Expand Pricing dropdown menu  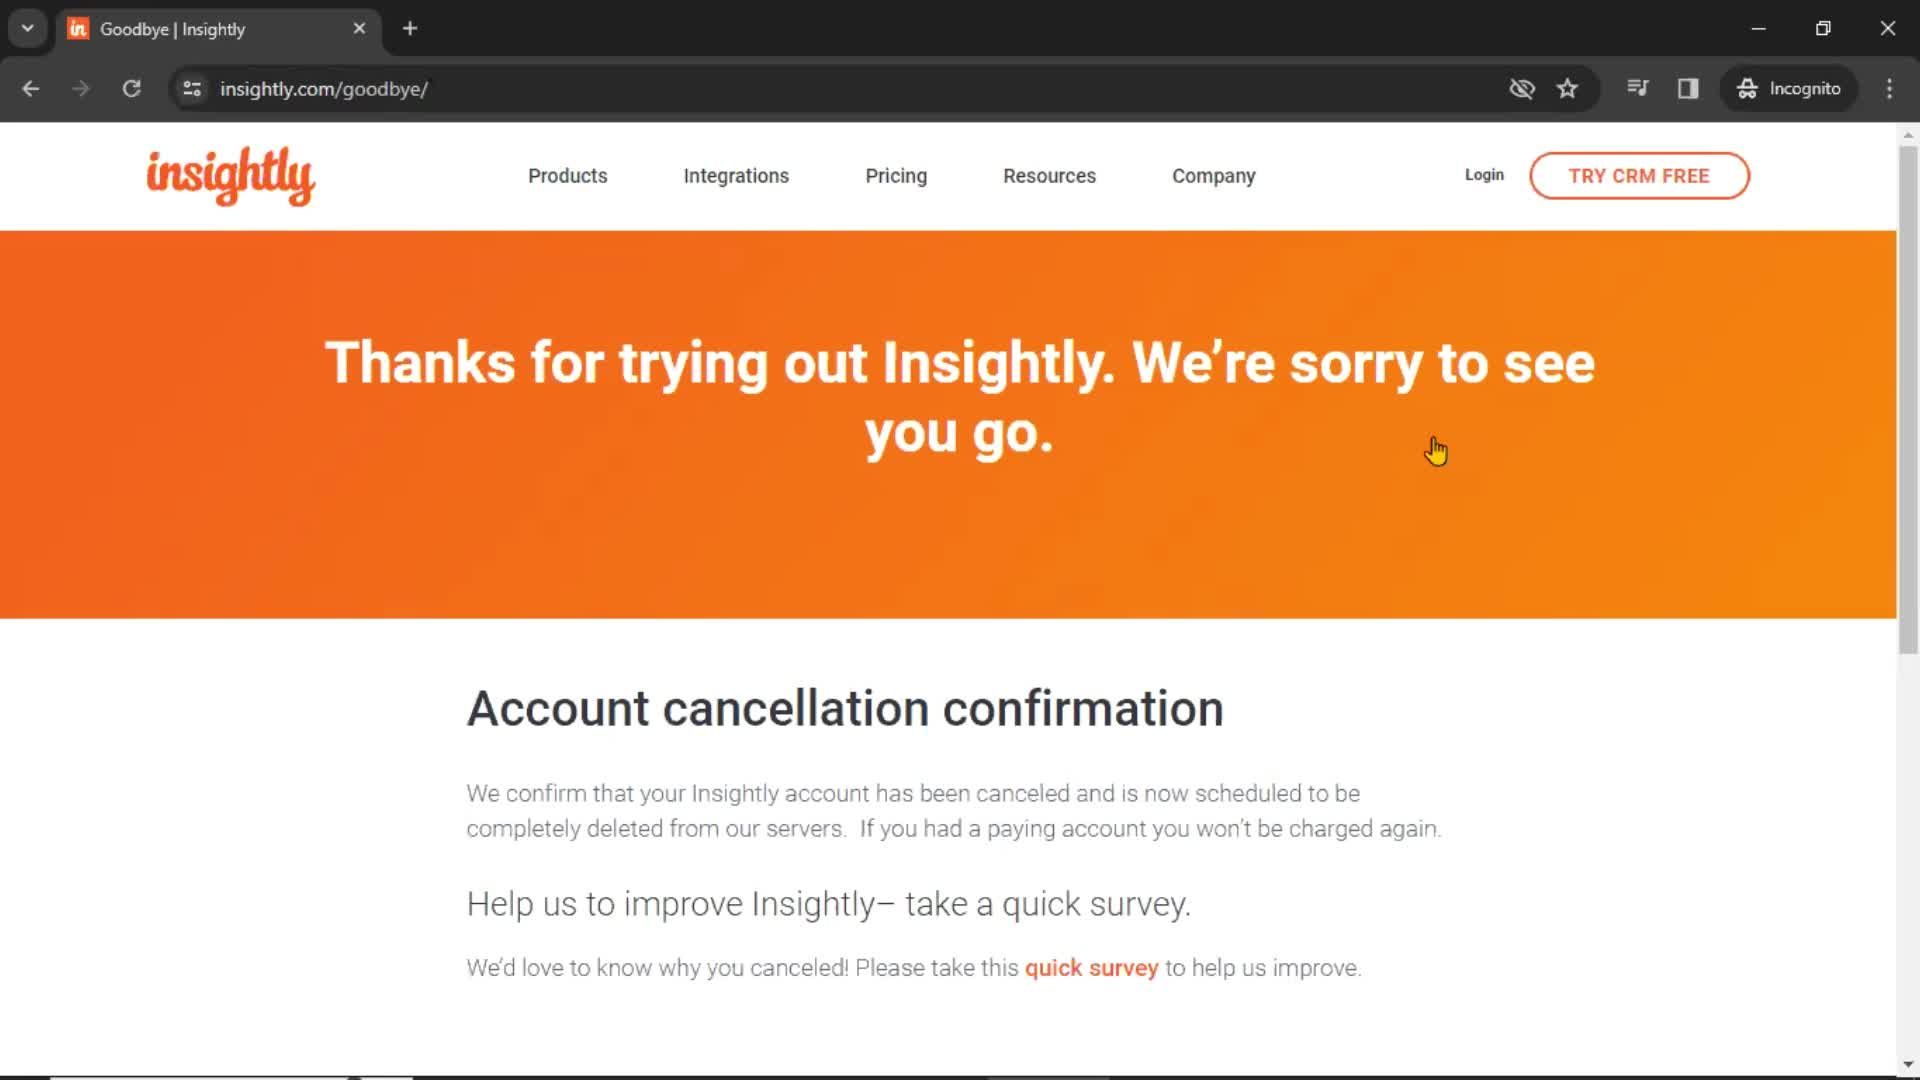click(897, 175)
